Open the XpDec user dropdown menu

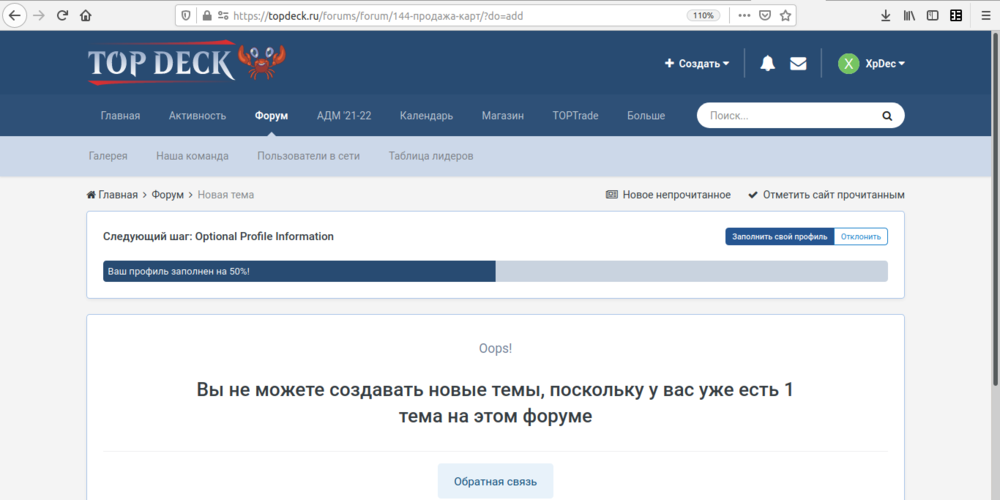tap(885, 64)
